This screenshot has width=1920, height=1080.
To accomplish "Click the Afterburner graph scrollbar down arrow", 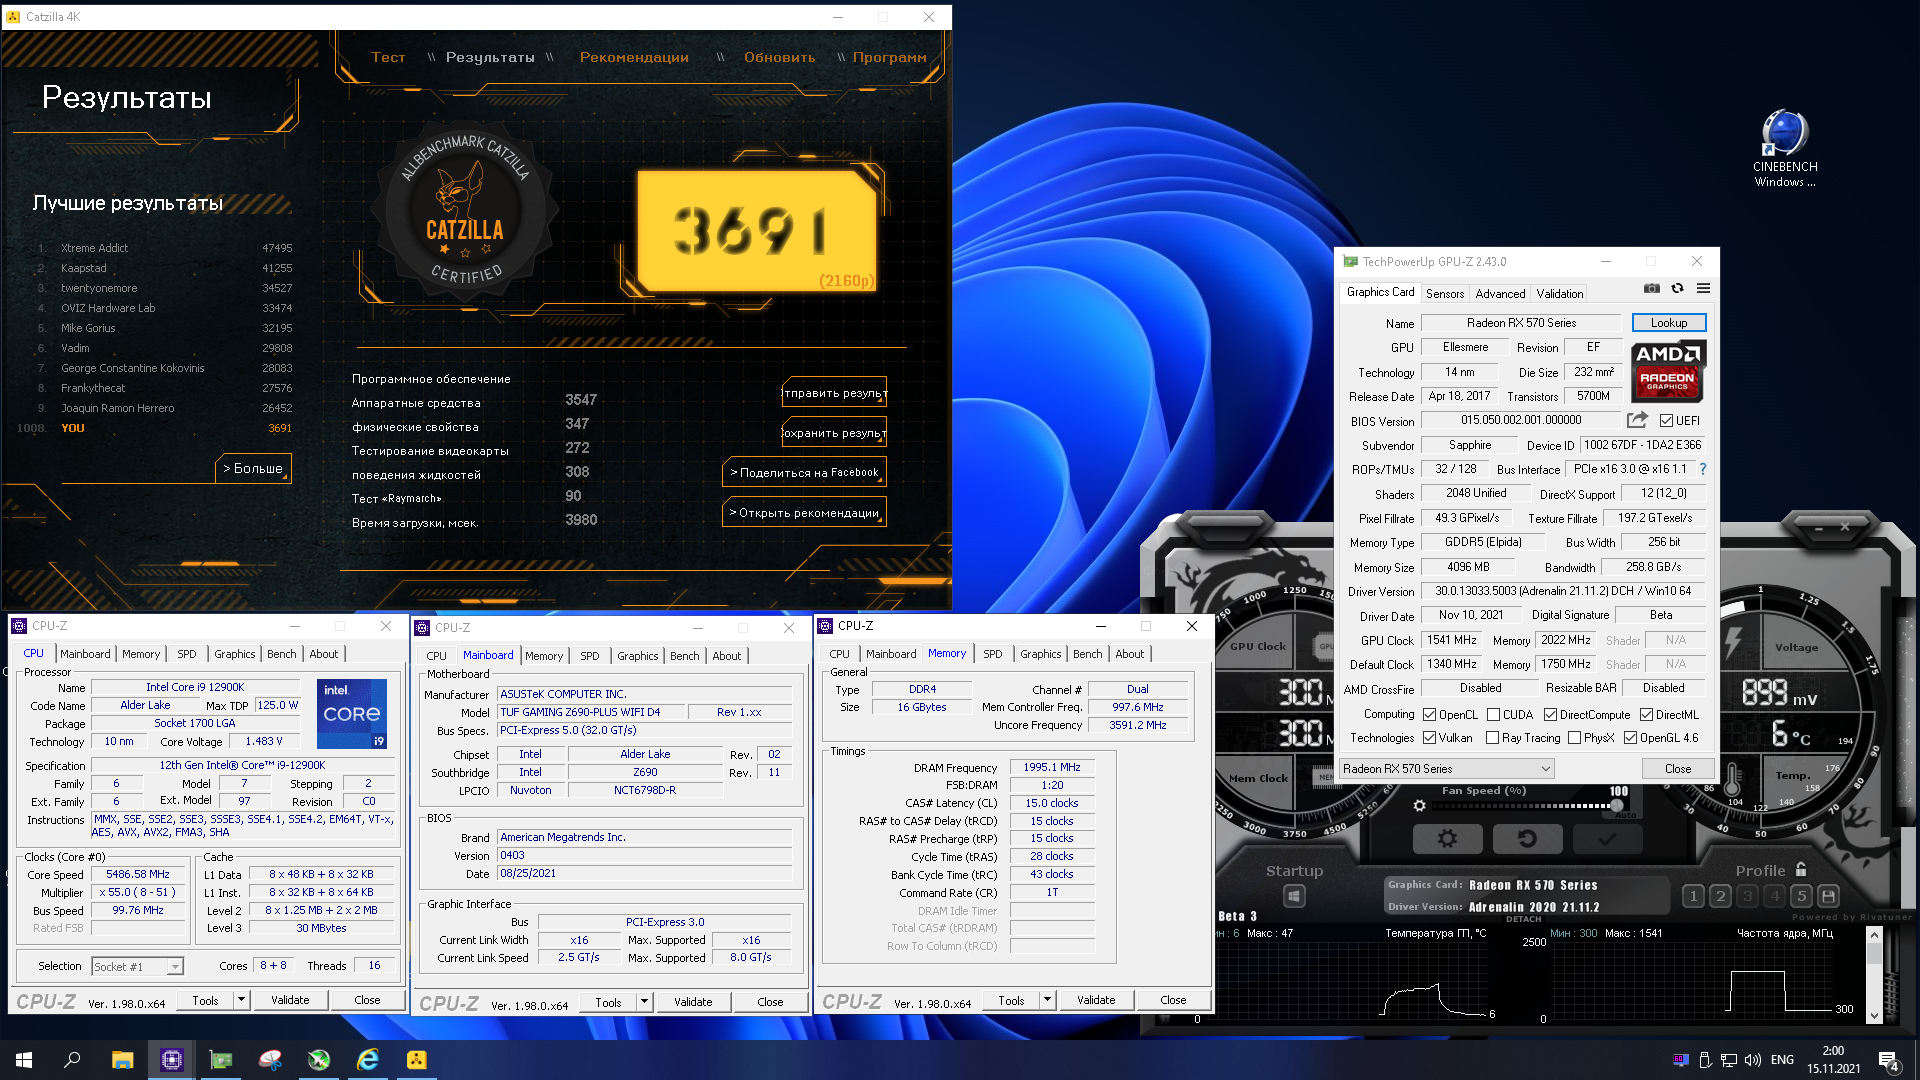I will pyautogui.click(x=1874, y=1015).
